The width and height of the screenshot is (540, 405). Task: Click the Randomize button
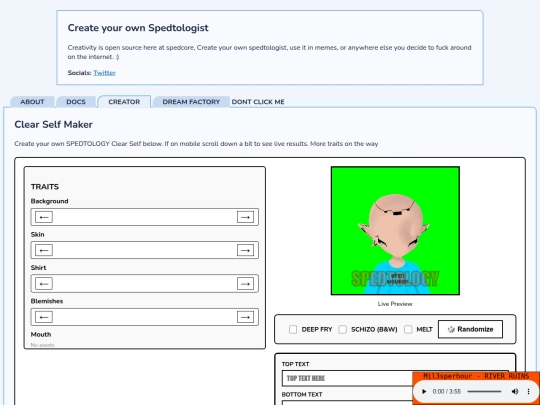pos(470,329)
